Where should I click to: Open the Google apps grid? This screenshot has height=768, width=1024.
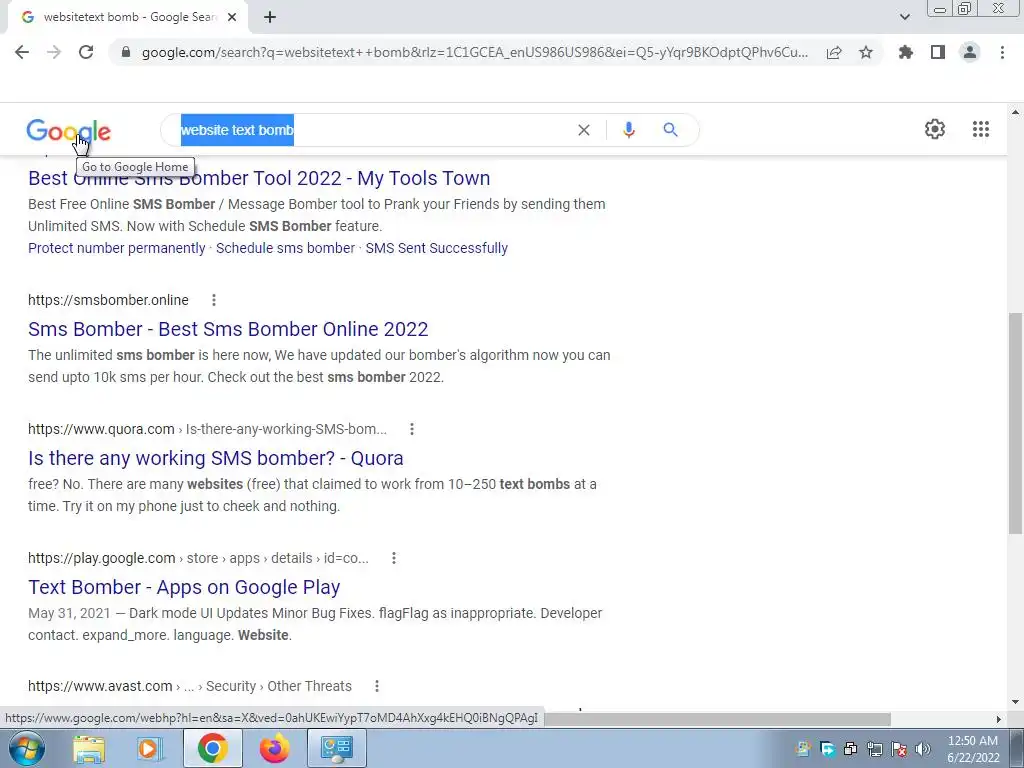[980, 129]
